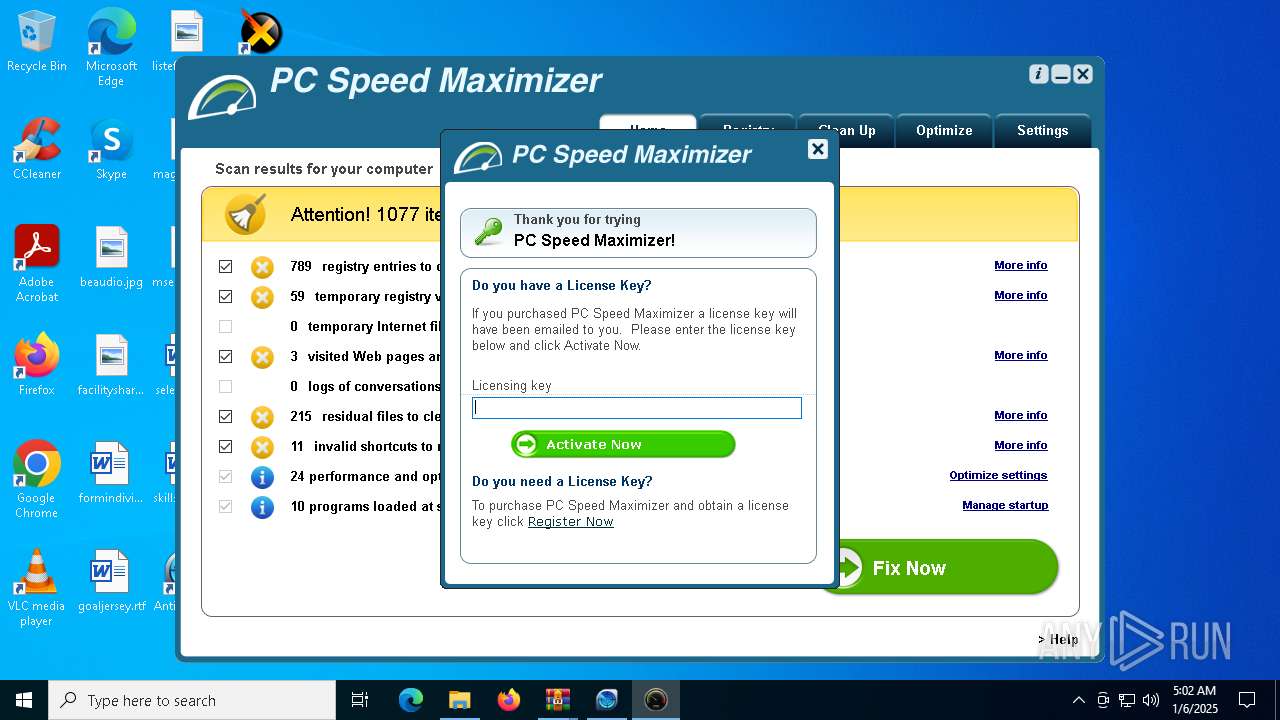Screen dimensions: 1280x720
Task: Toggle the performance and optimization checkbox
Action: pos(225,477)
